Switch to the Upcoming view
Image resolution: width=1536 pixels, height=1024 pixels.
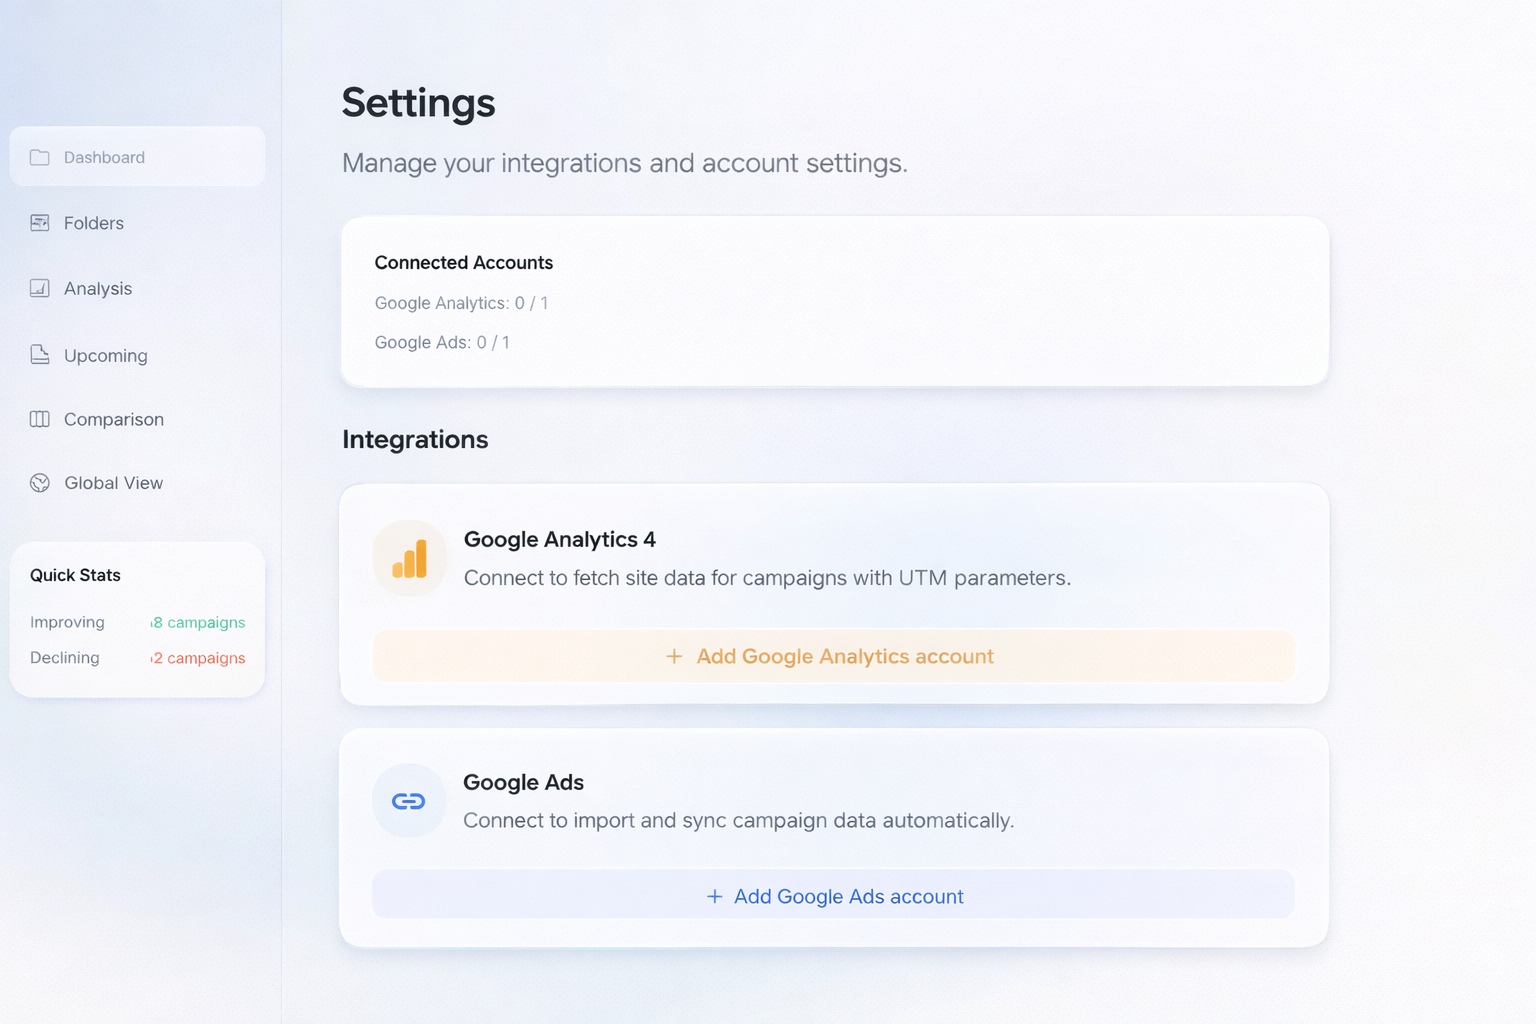(105, 354)
